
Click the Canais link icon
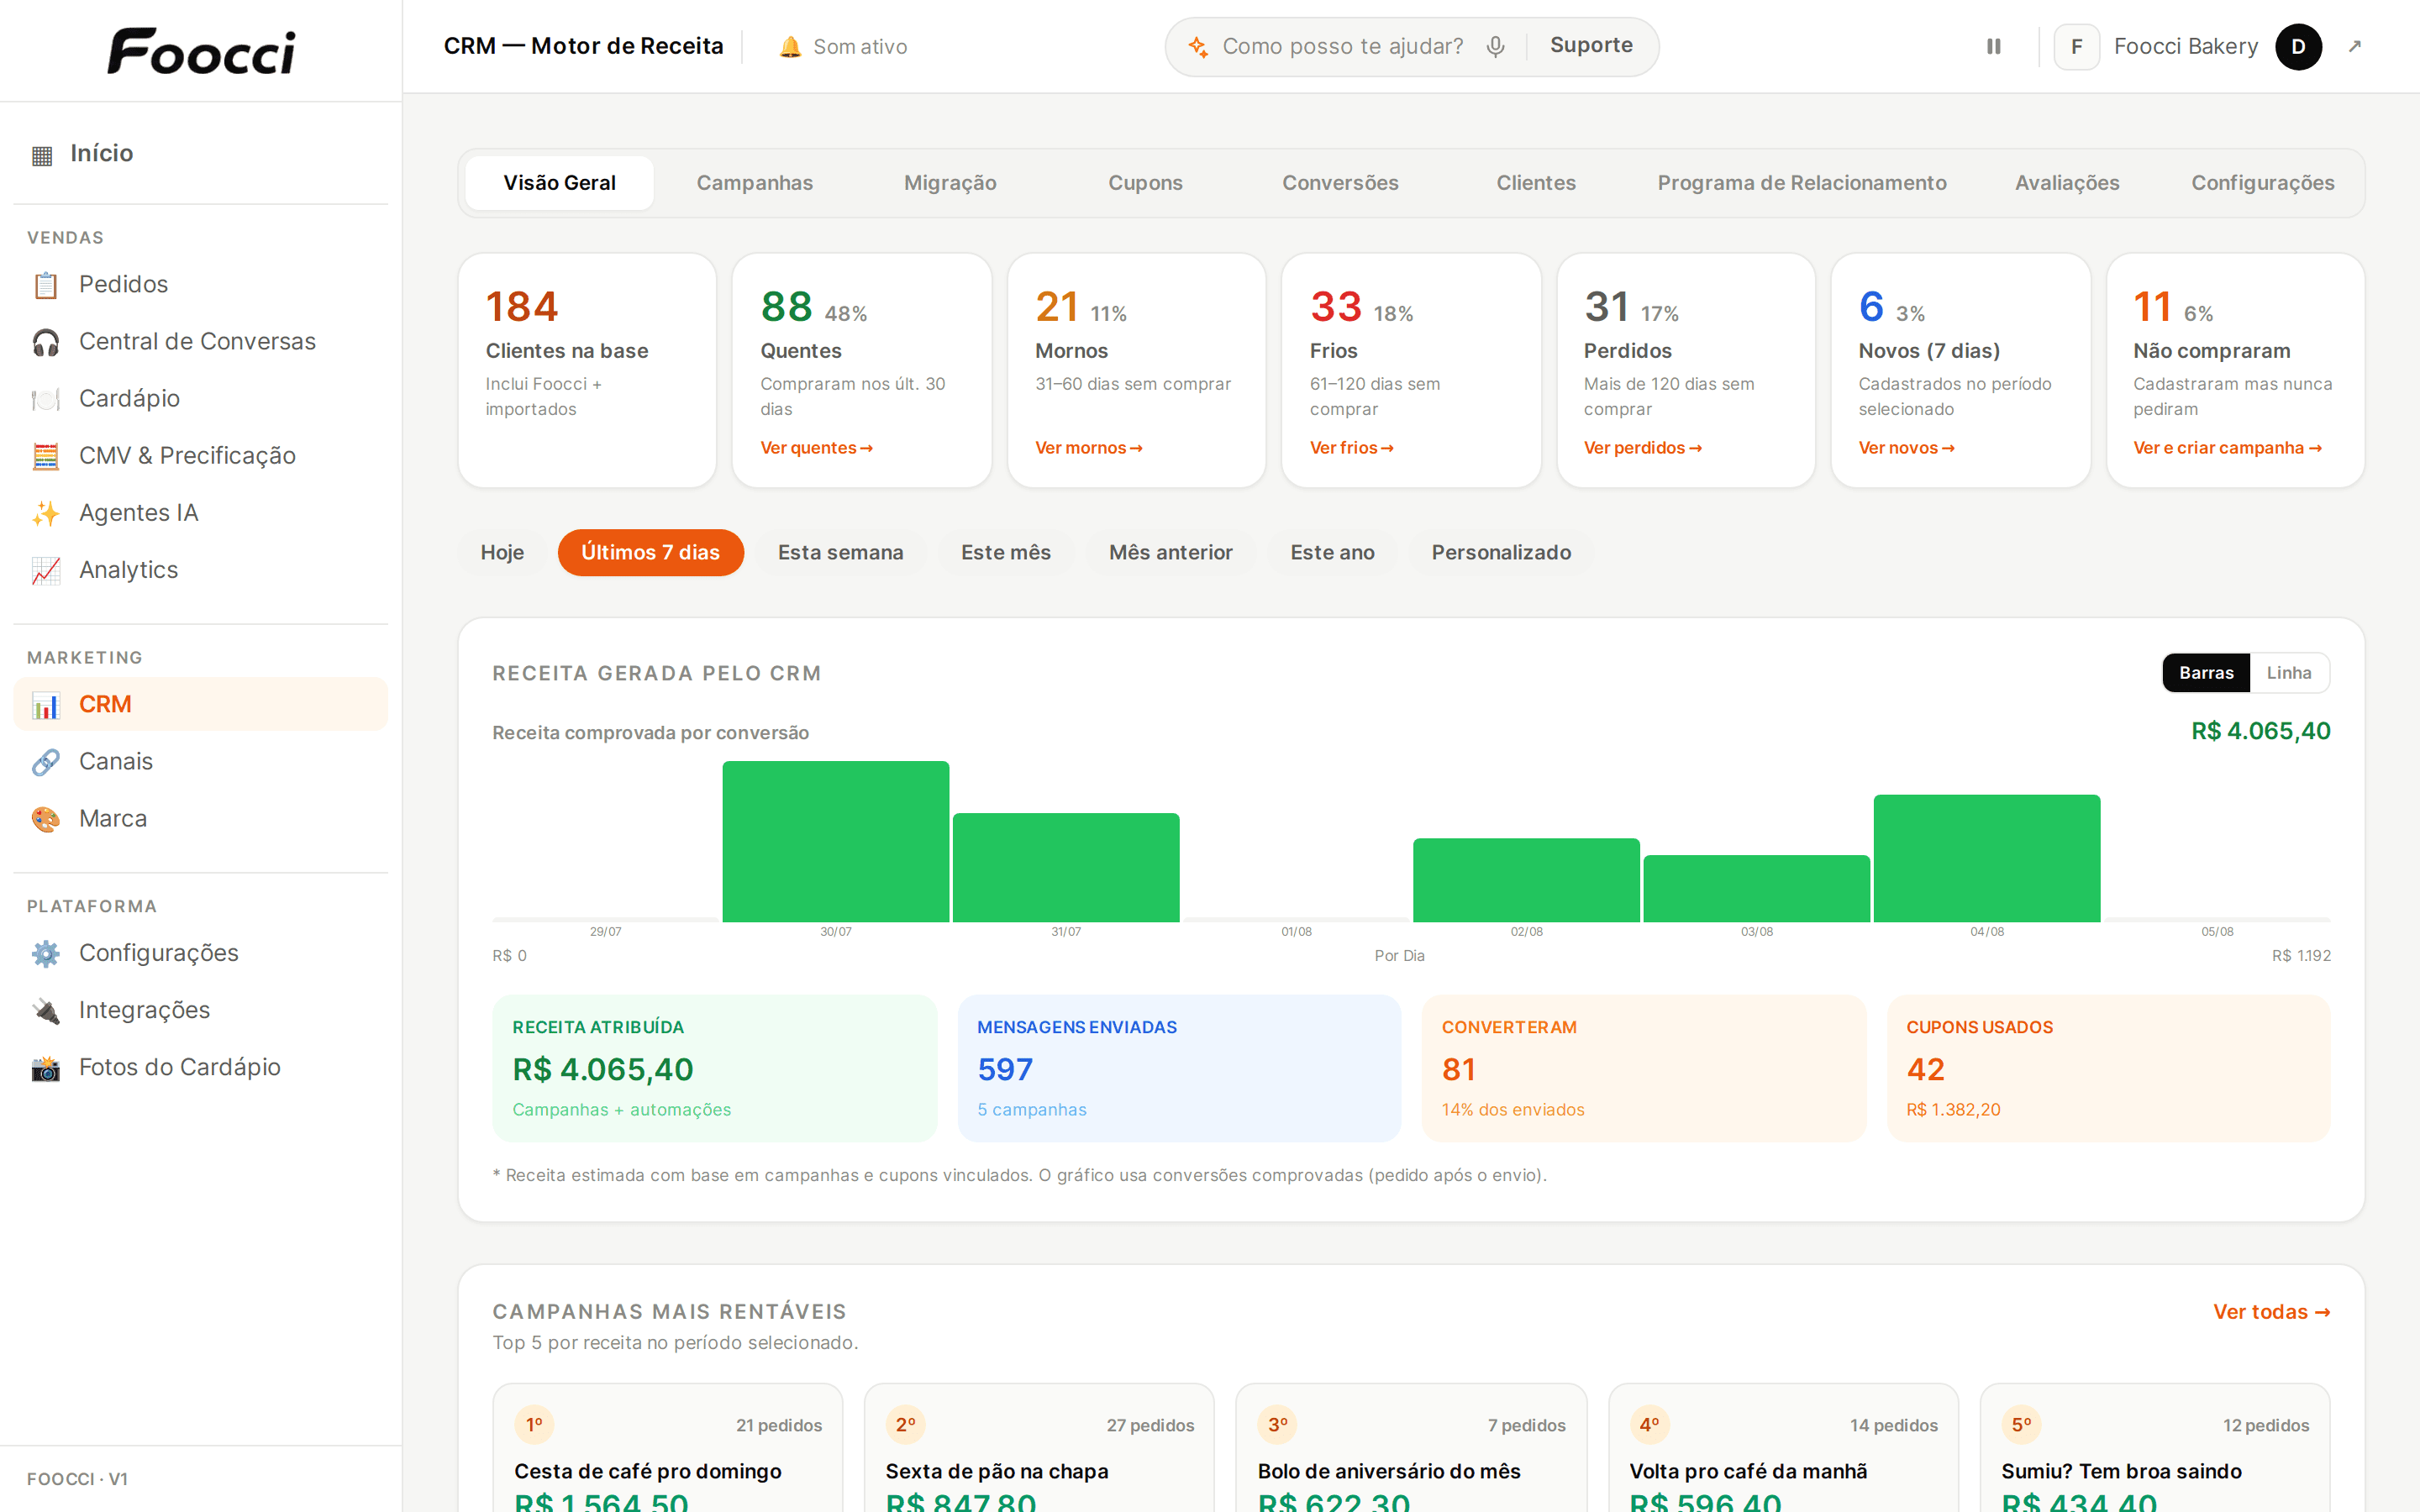click(x=46, y=762)
